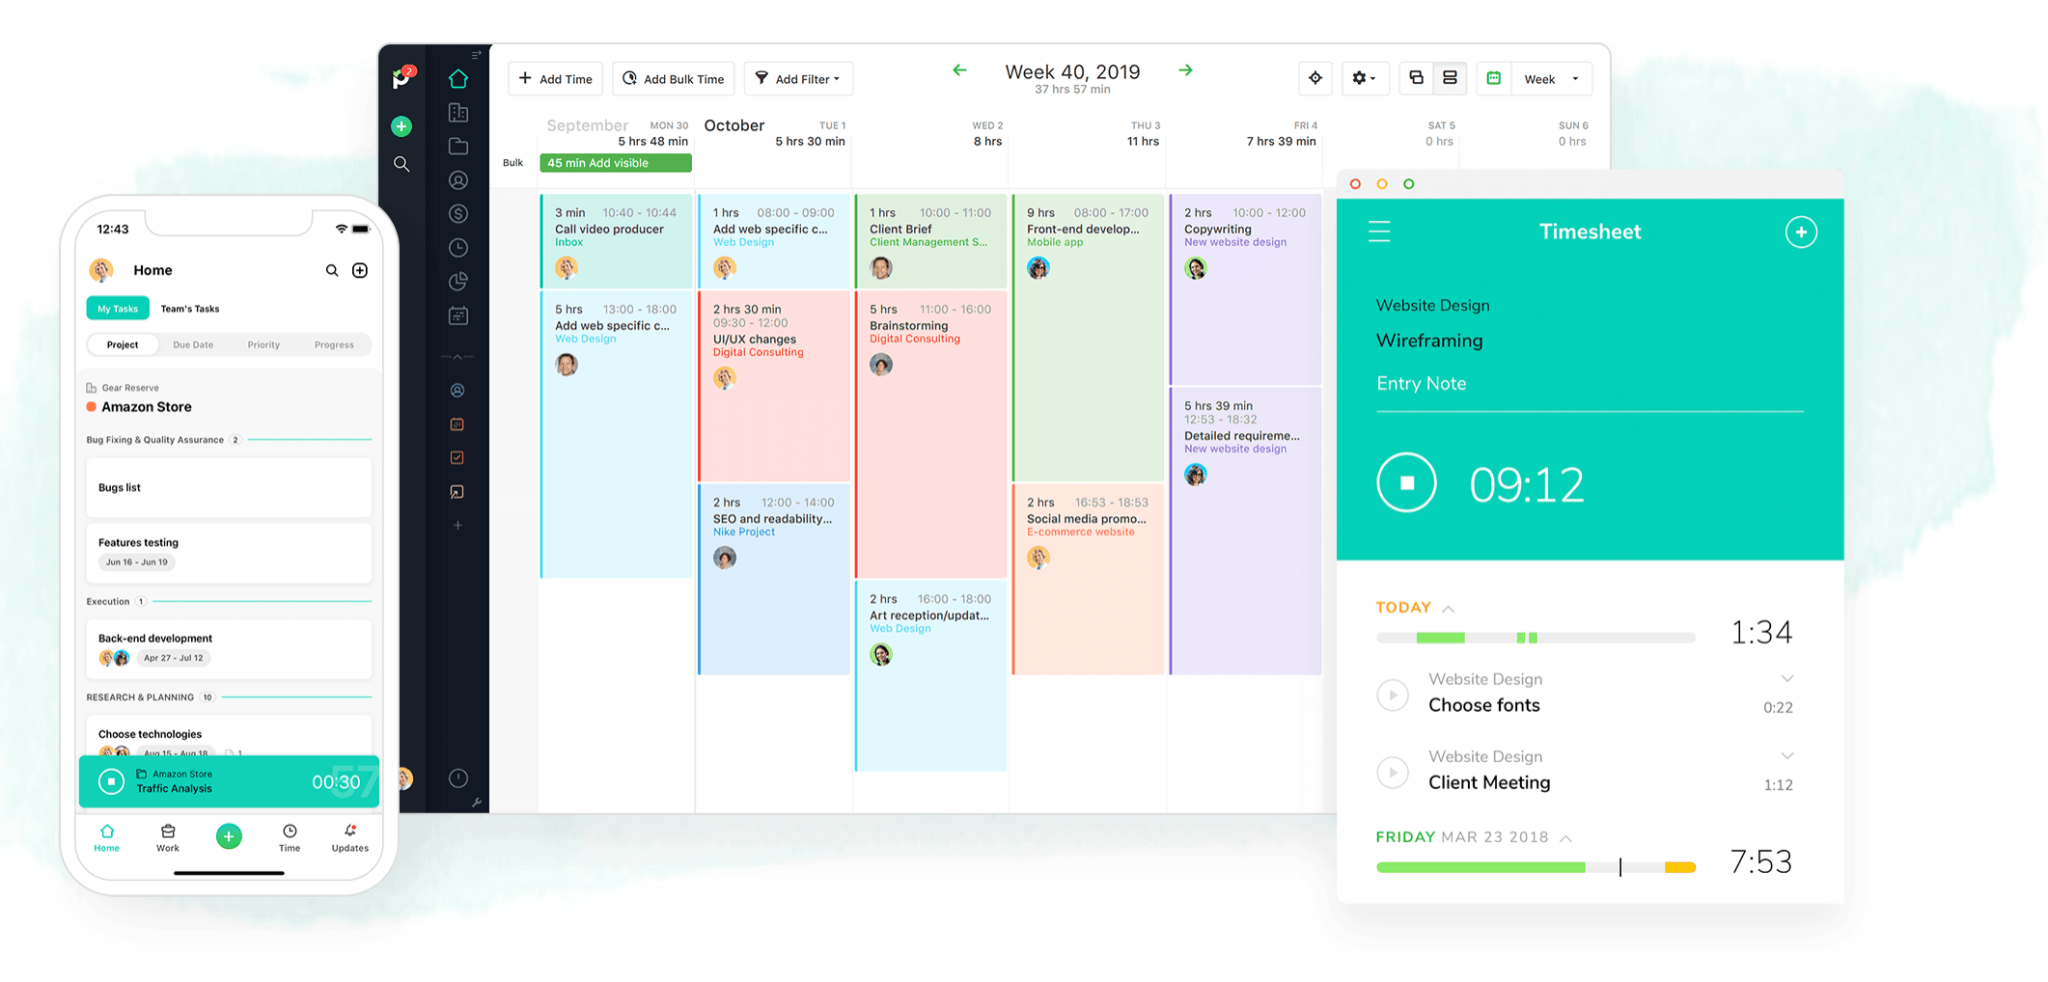The height and width of the screenshot is (982, 2048).
Task: Switch timeline to stacked layout view
Action: coord(1449,78)
